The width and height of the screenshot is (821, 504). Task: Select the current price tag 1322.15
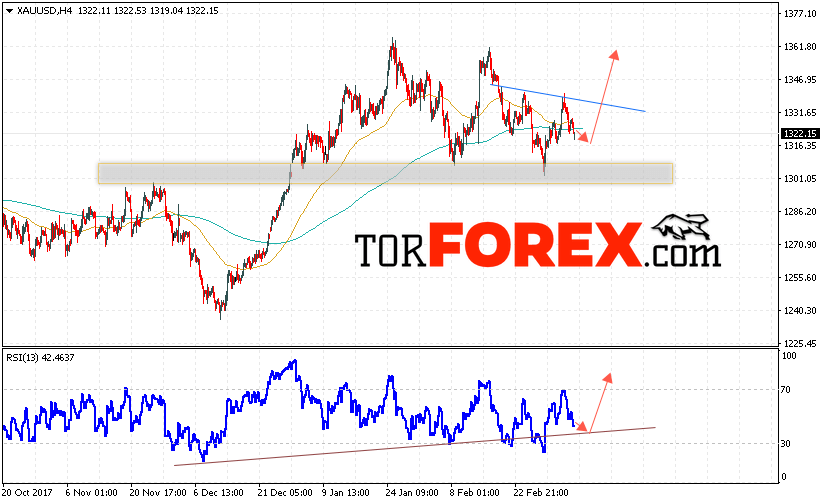pyautogui.click(x=800, y=134)
